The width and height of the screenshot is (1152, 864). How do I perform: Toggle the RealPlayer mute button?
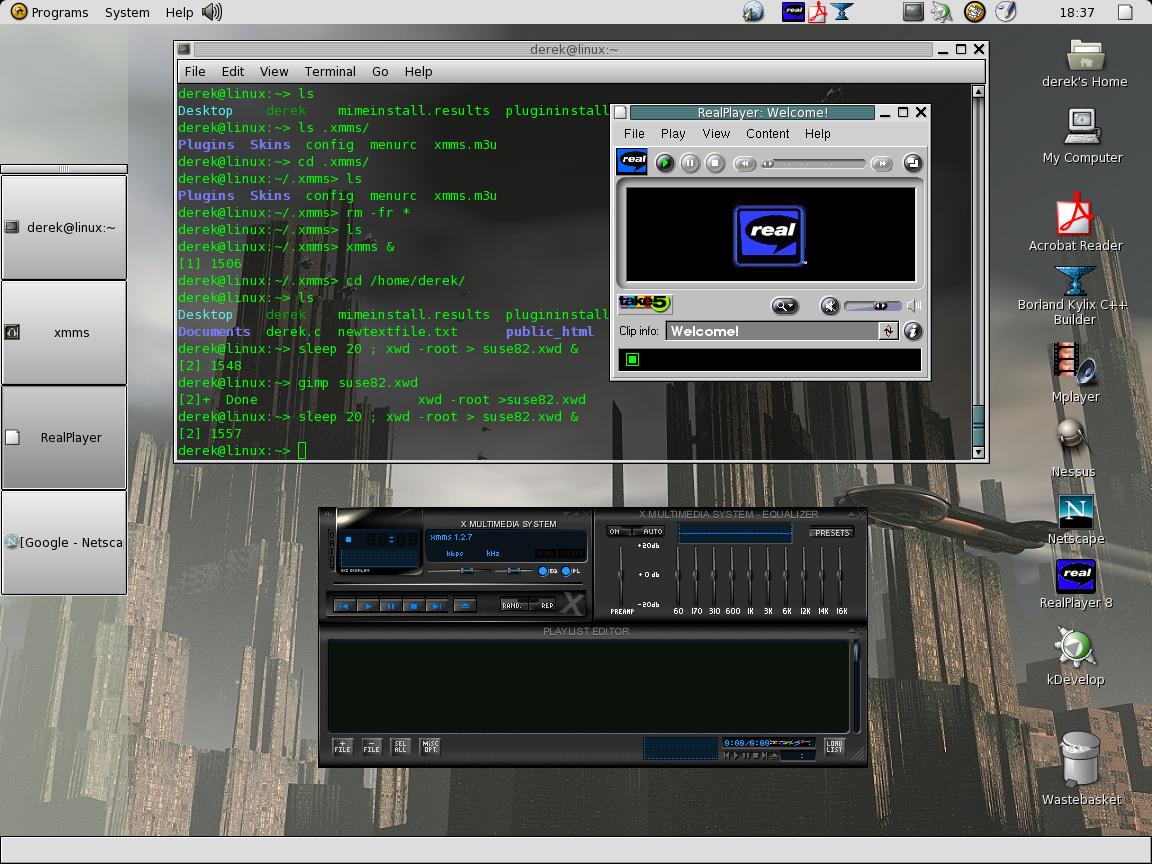[x=829, y=306]
